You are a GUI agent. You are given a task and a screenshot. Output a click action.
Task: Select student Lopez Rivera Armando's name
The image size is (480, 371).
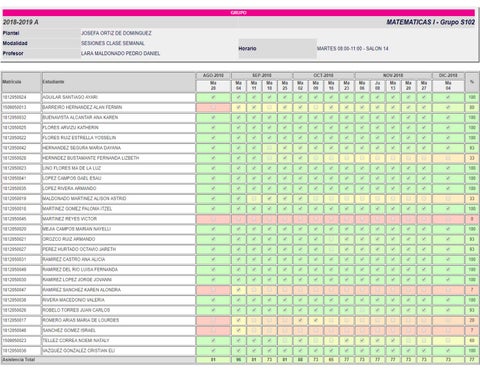(x=69, y=188)
